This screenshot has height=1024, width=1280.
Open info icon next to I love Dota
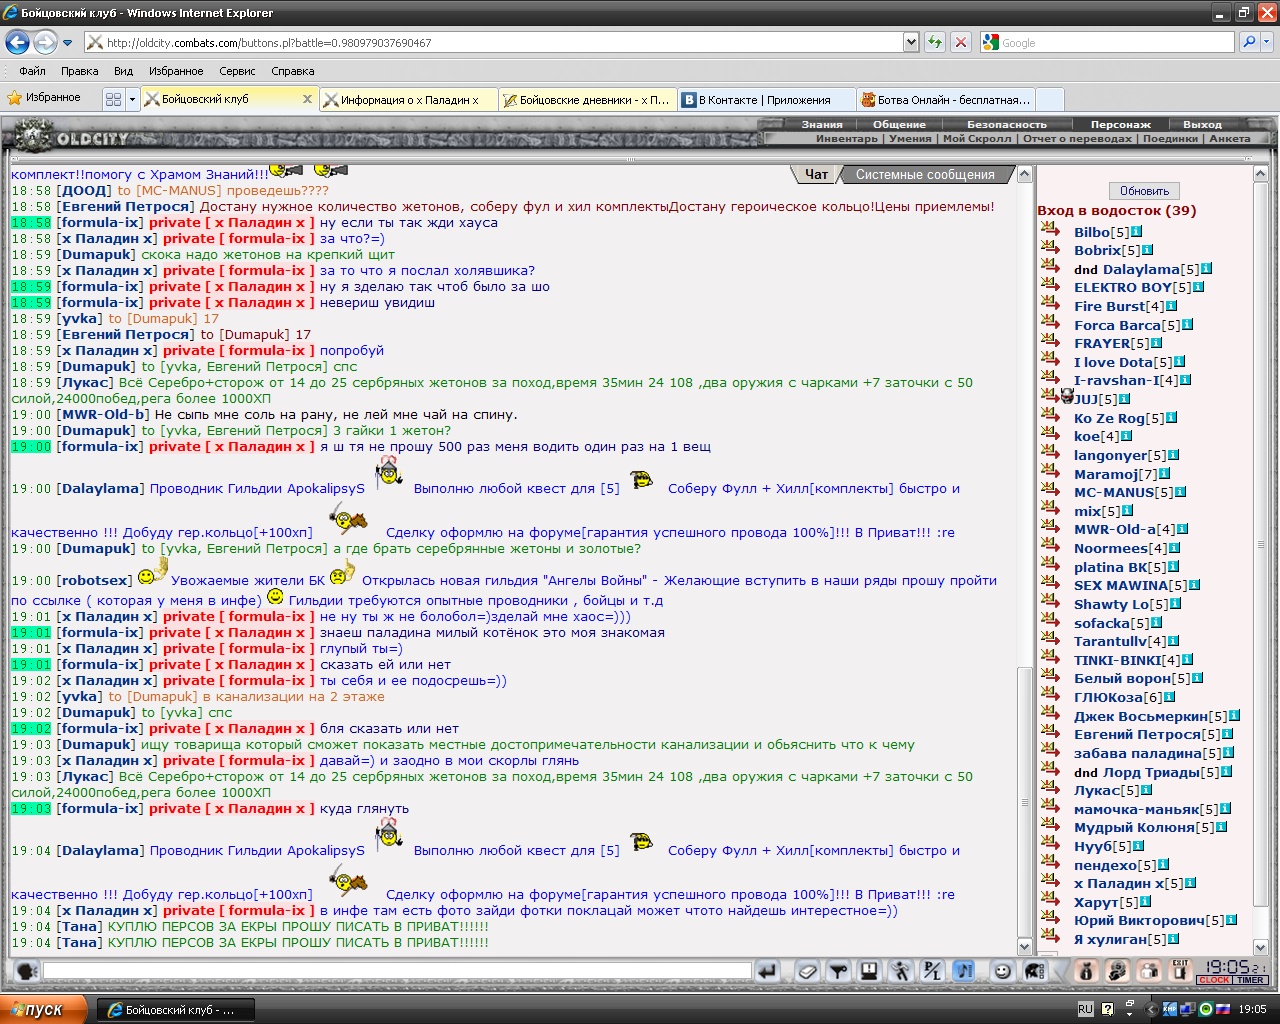(x=1180, y=362)
